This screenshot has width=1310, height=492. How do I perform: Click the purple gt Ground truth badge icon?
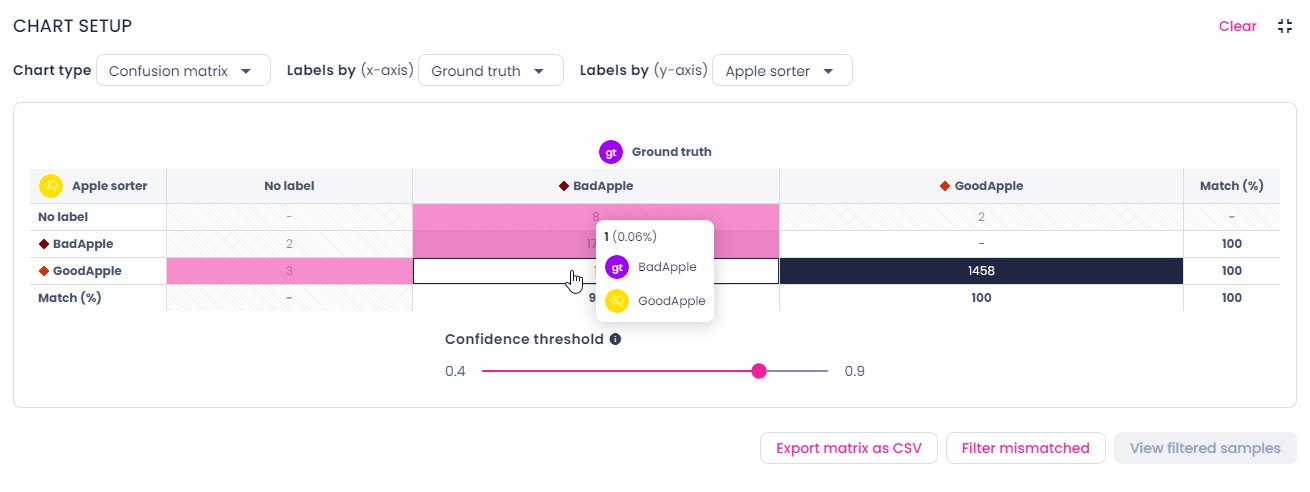611,152
